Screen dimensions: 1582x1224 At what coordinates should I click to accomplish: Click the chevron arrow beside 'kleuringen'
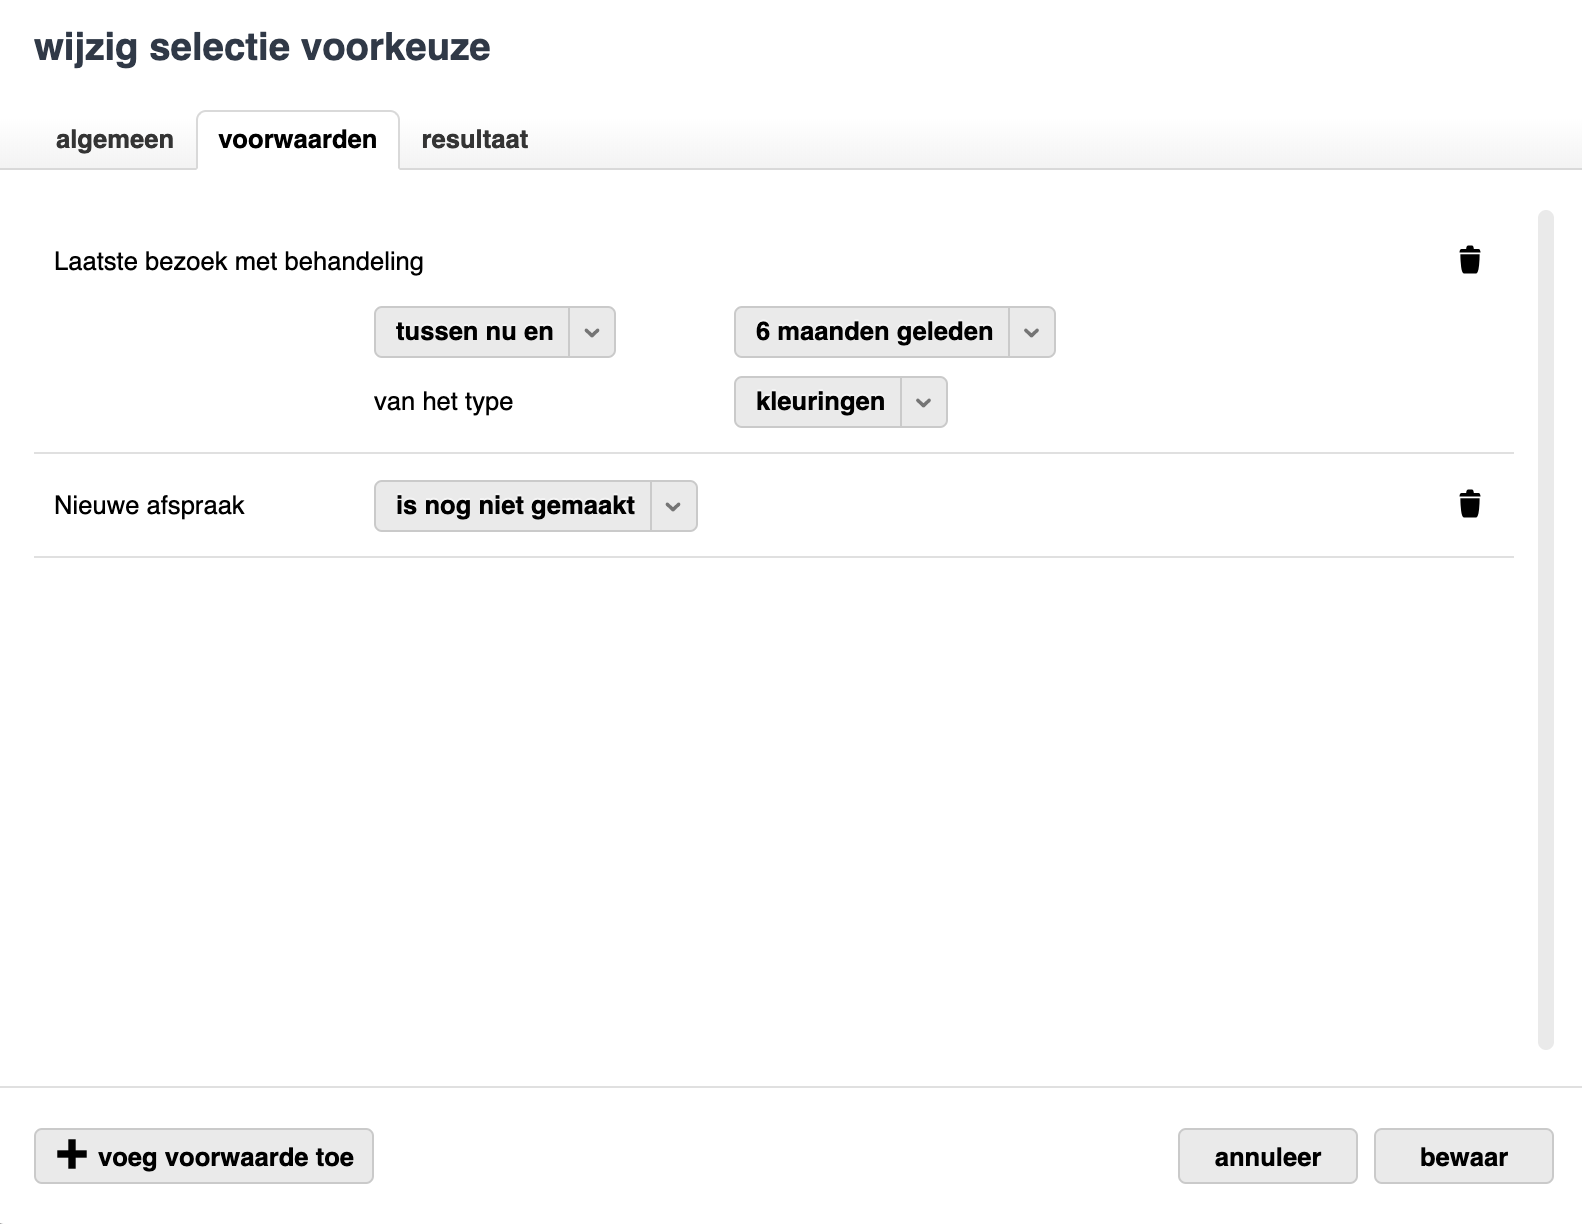pos(924,402)
